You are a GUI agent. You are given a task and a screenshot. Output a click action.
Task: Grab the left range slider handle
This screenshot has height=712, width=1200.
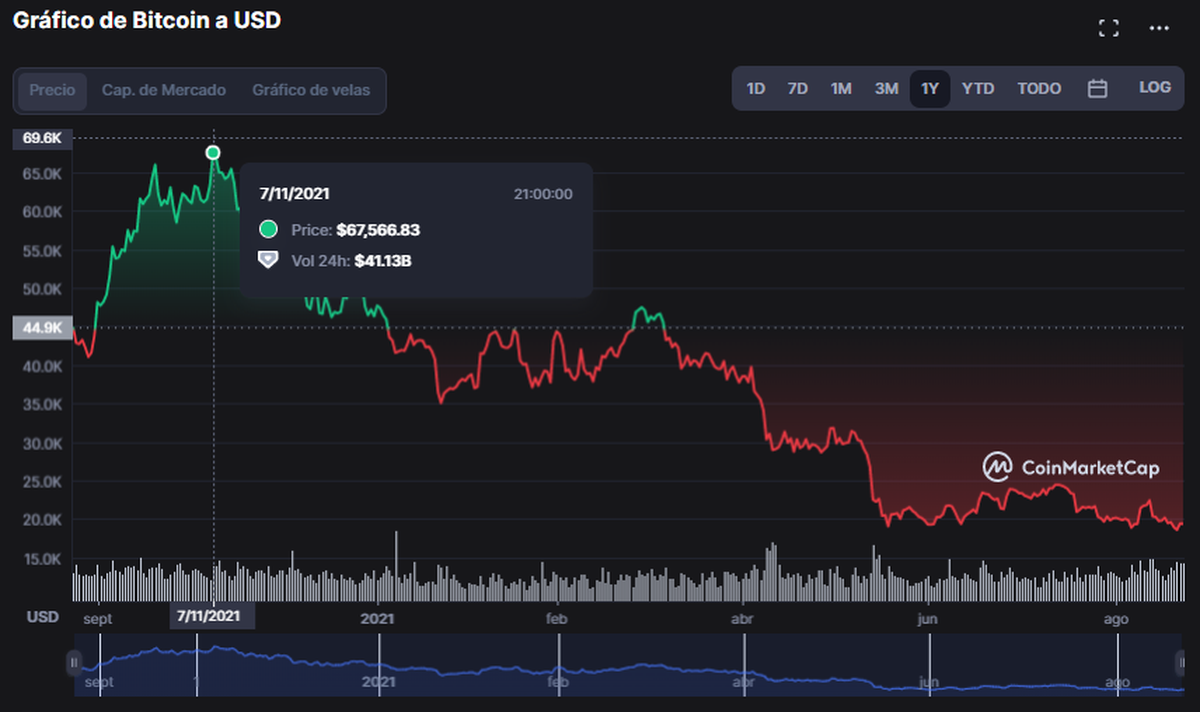73,662
